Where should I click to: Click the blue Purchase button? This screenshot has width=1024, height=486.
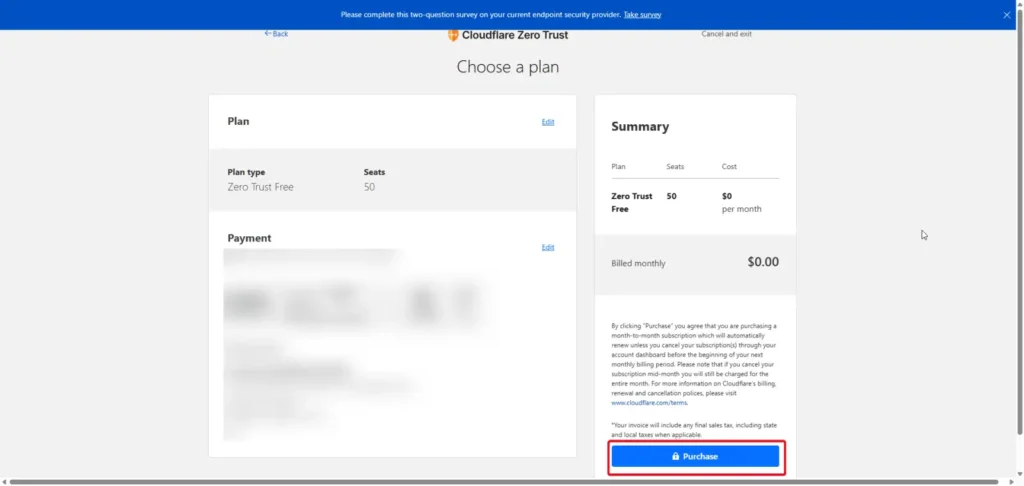(x=696, y=457)
